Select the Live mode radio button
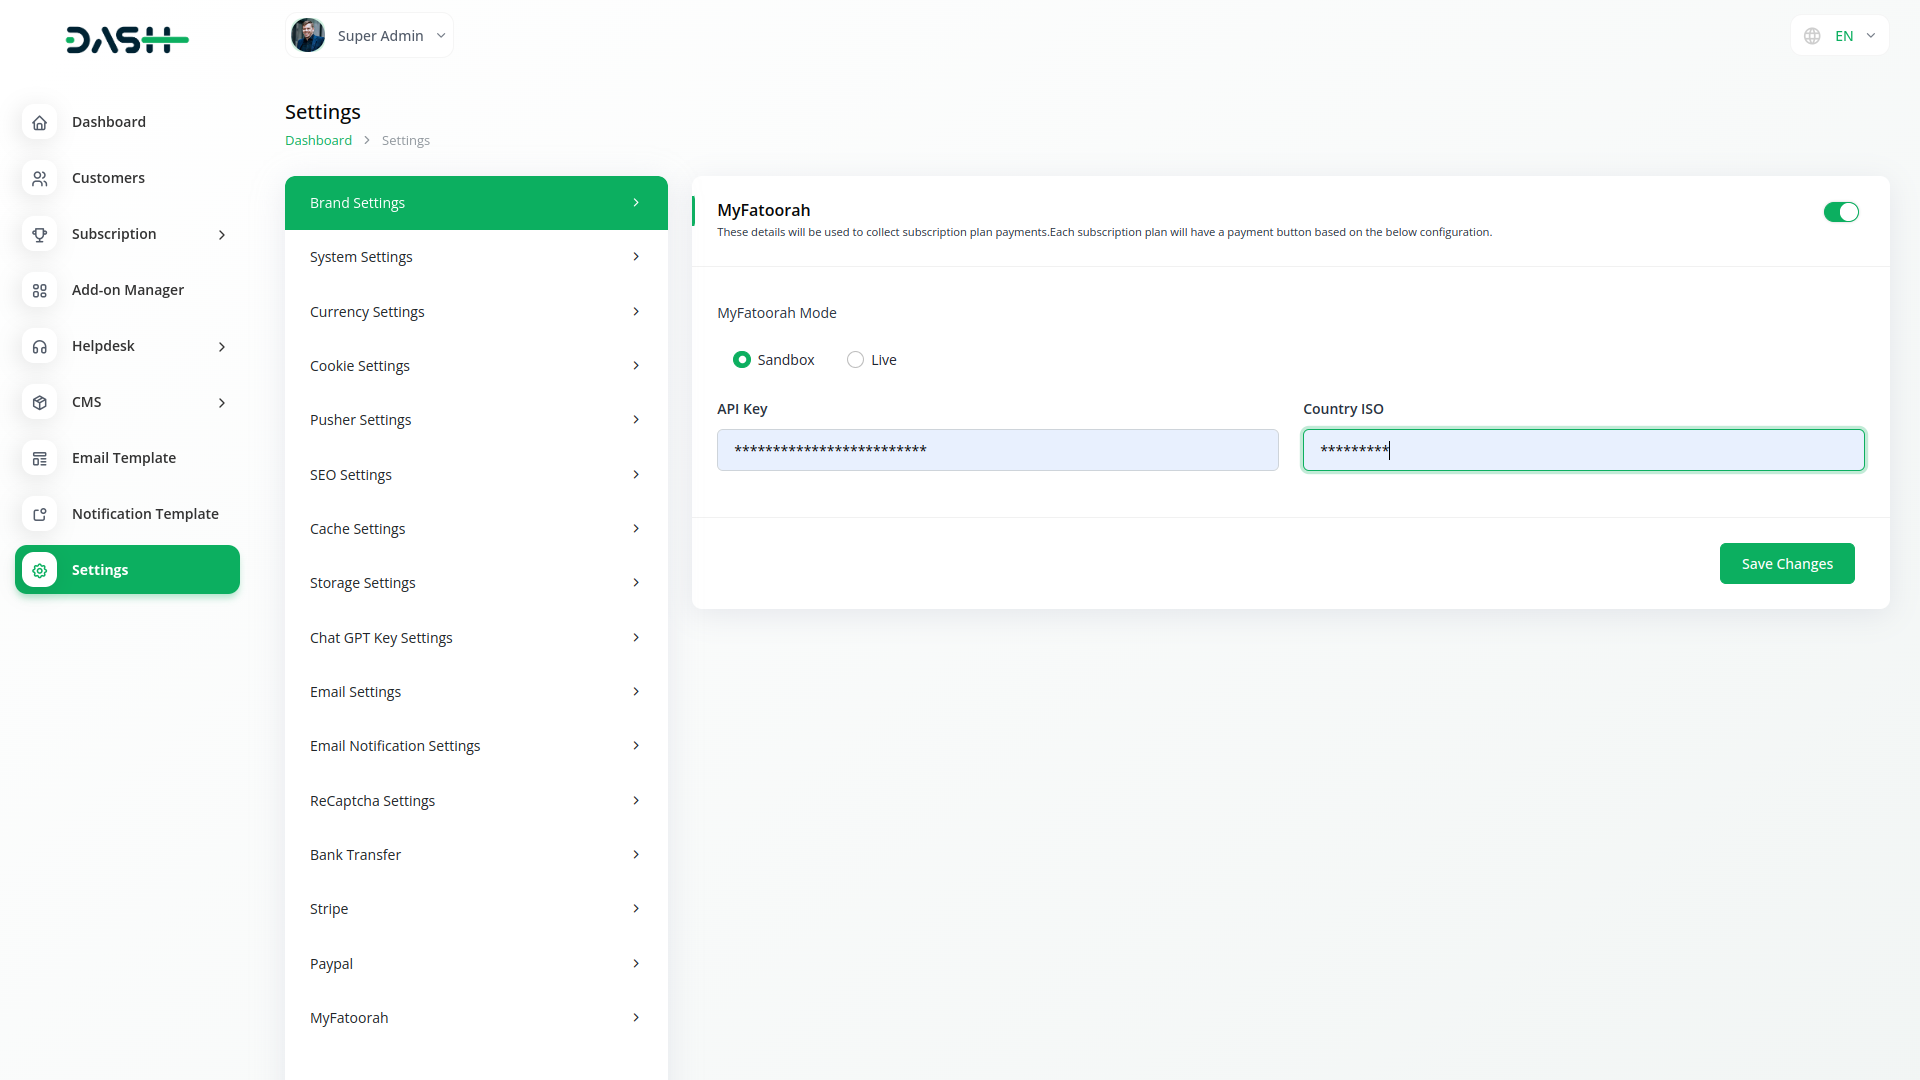1920x1080 pixels. tap(855, 360)
